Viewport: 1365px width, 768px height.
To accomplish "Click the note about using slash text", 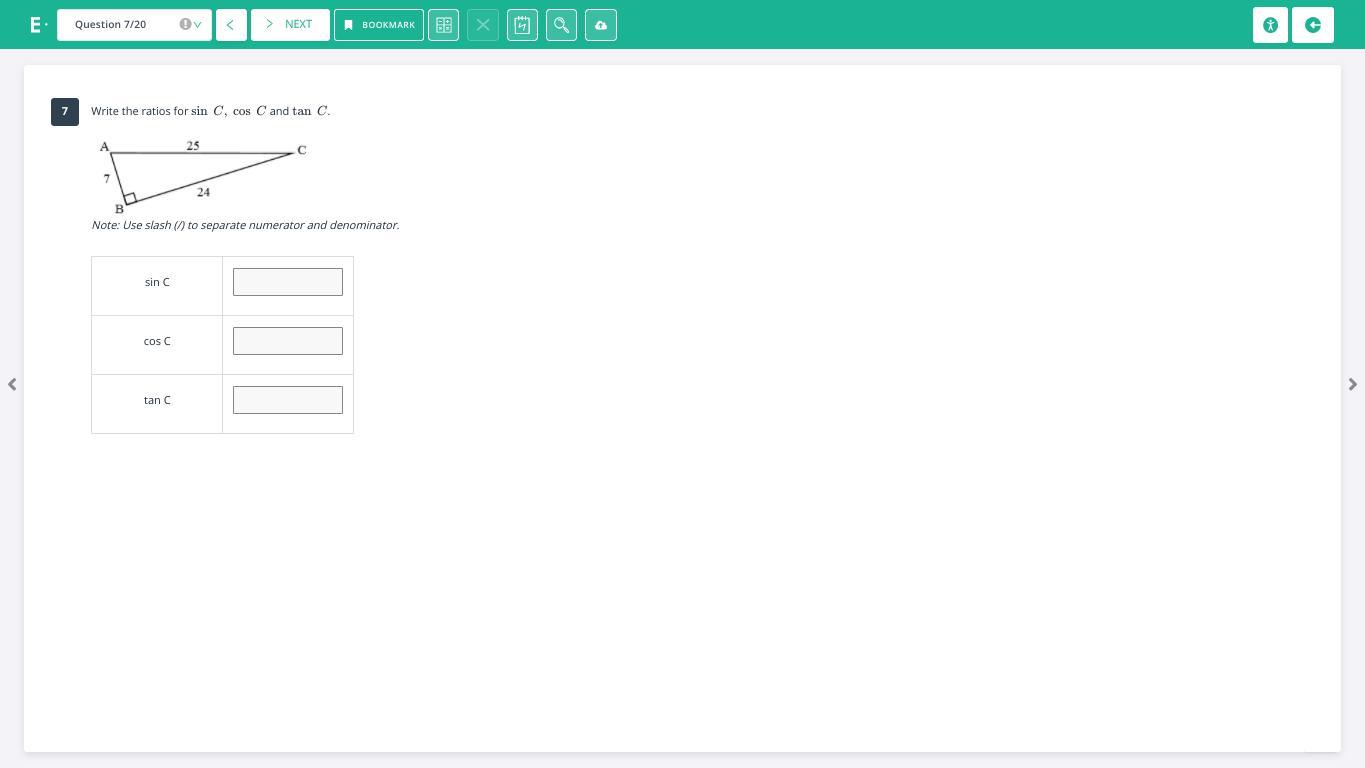I will [245, 225].
